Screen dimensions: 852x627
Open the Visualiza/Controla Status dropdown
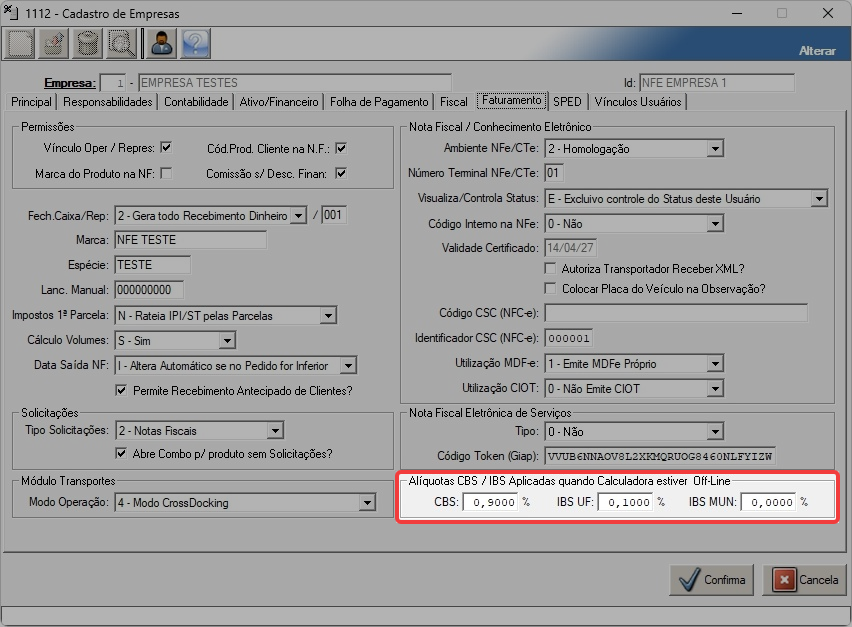click(x=819, y=199)
